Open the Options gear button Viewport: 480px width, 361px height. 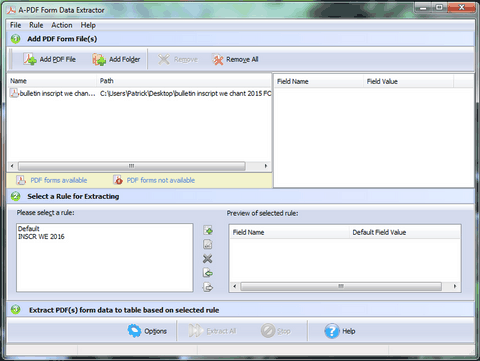(x=134, y=331)
